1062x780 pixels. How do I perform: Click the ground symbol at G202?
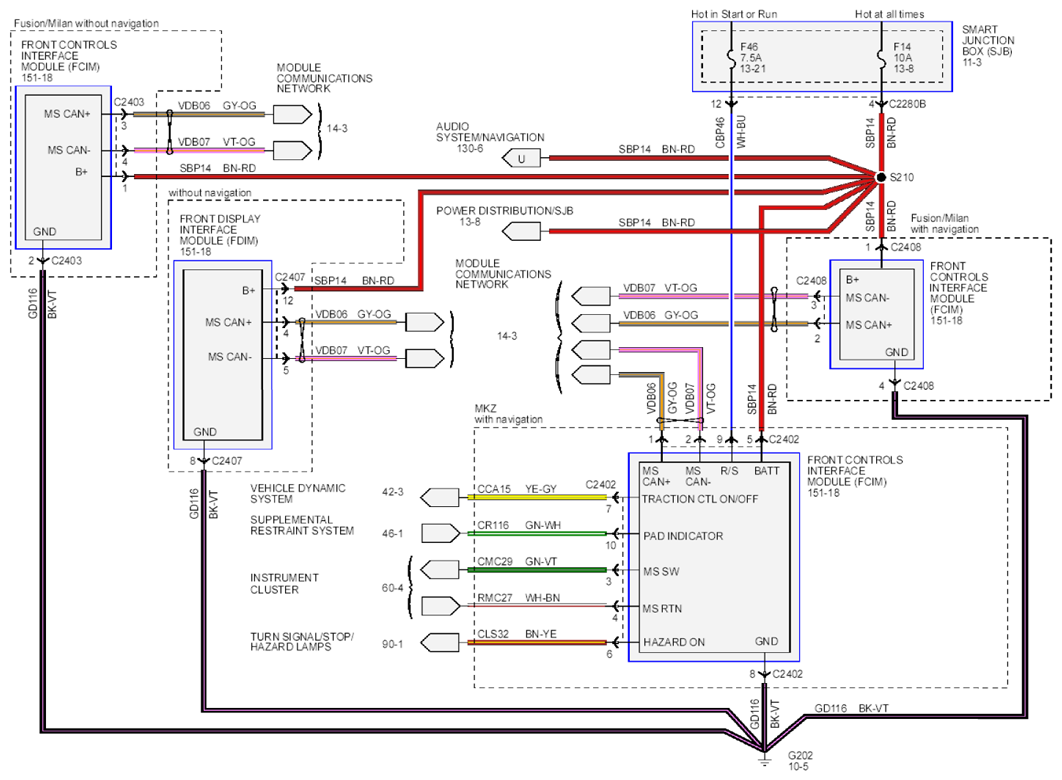[765, 760]
